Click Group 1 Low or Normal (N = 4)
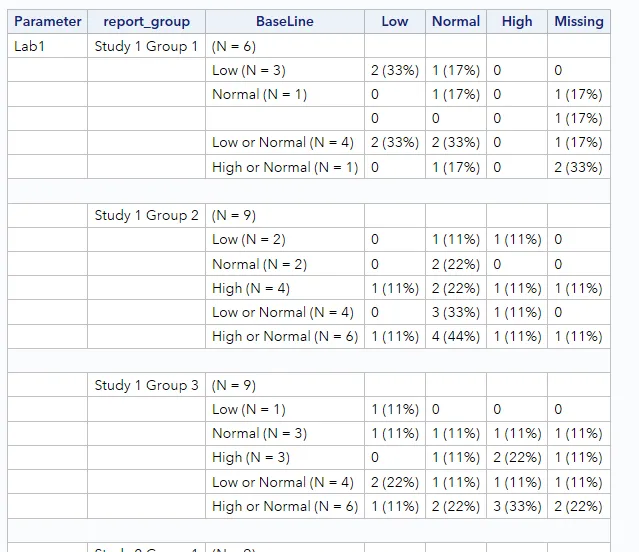Viewport: 639px width, 552px height. coord(285,142)
